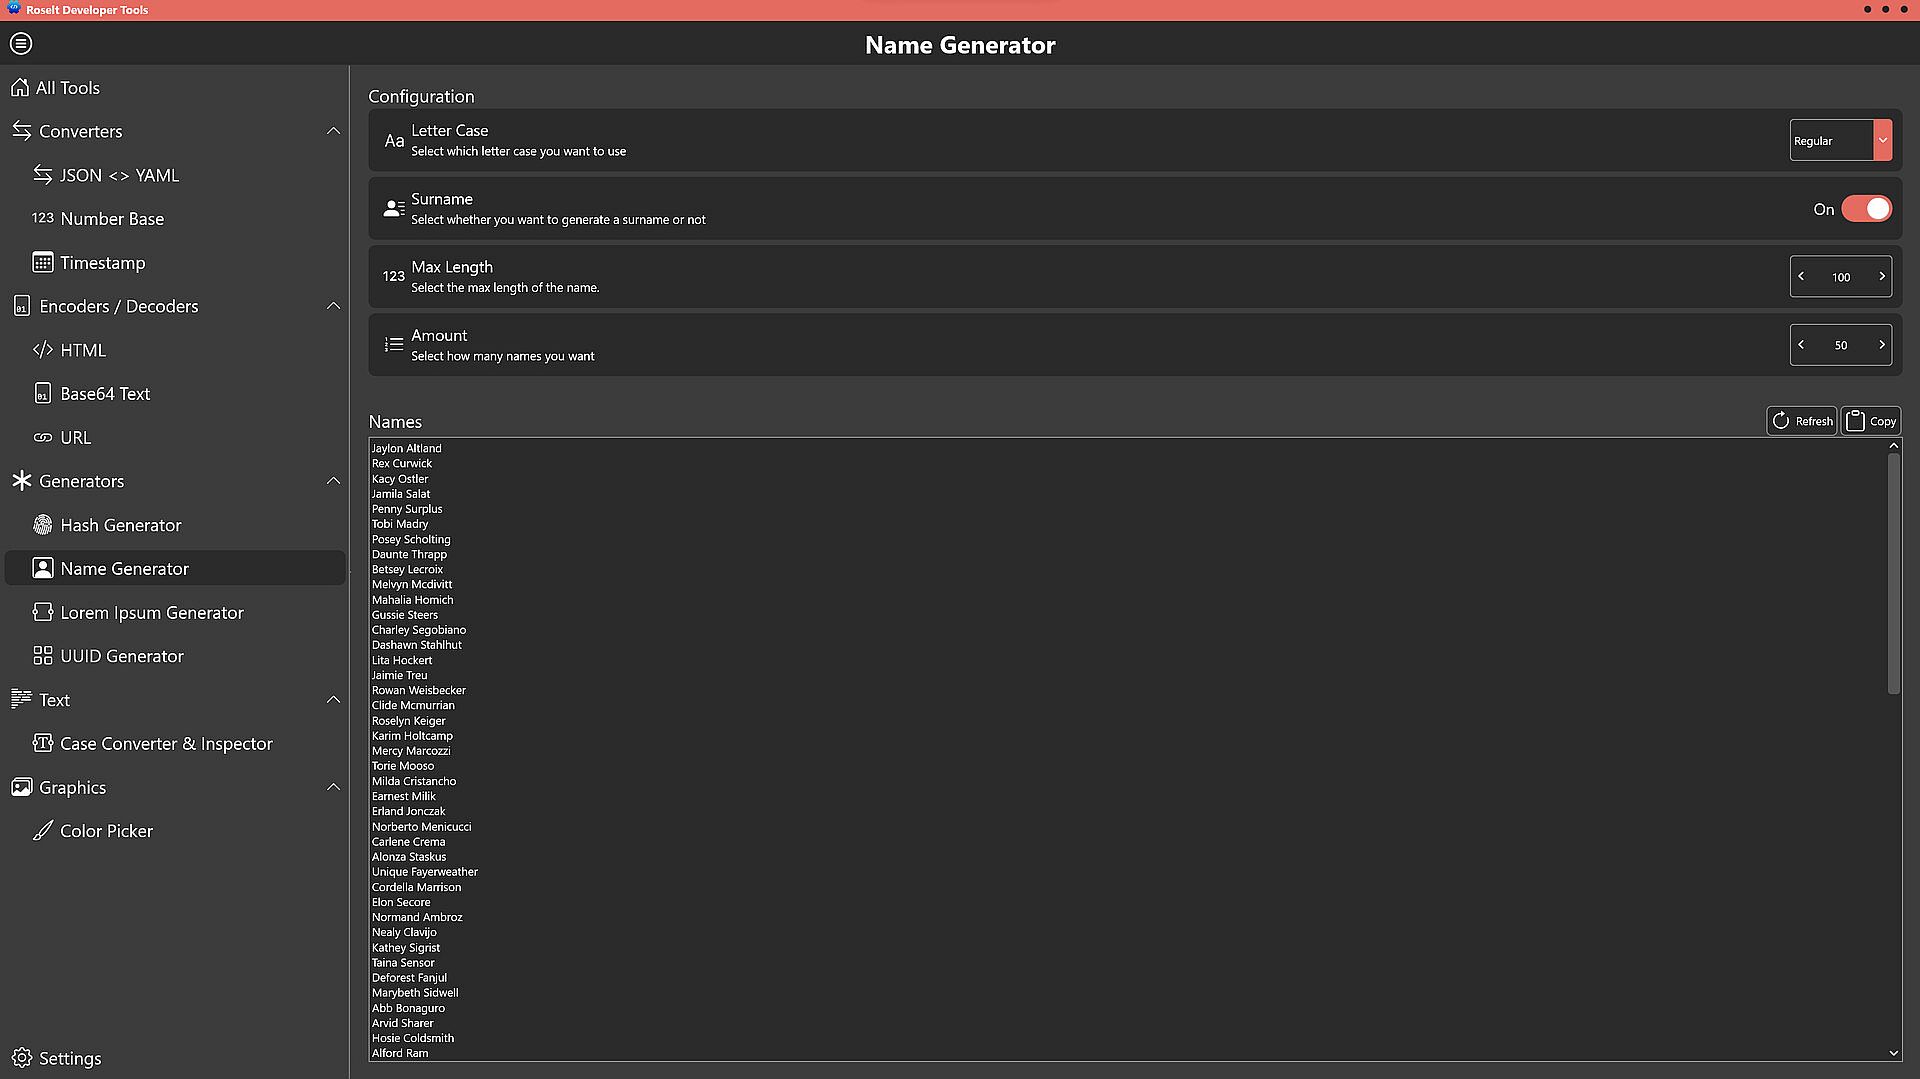Click the Lorem Ipsum Generator icon
1920x1079 pixels.
42,612
